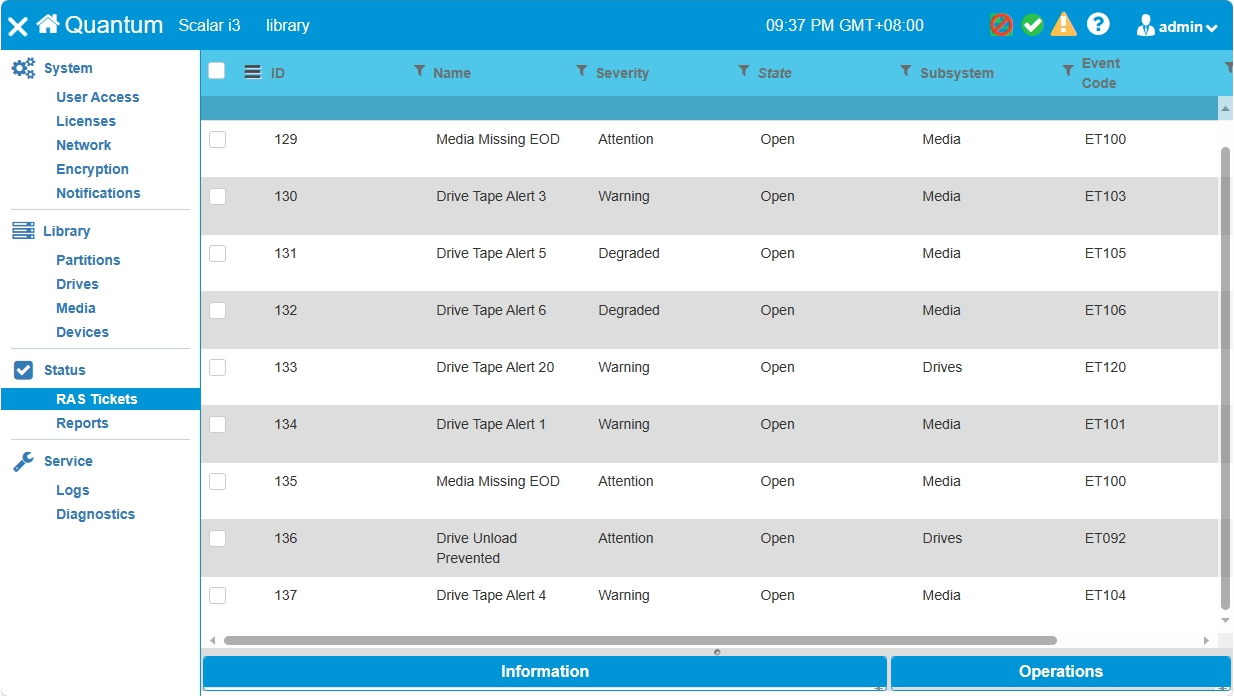Toggle the select-all header checkbox
1234x696 pixels.
(x=217, y=71)
